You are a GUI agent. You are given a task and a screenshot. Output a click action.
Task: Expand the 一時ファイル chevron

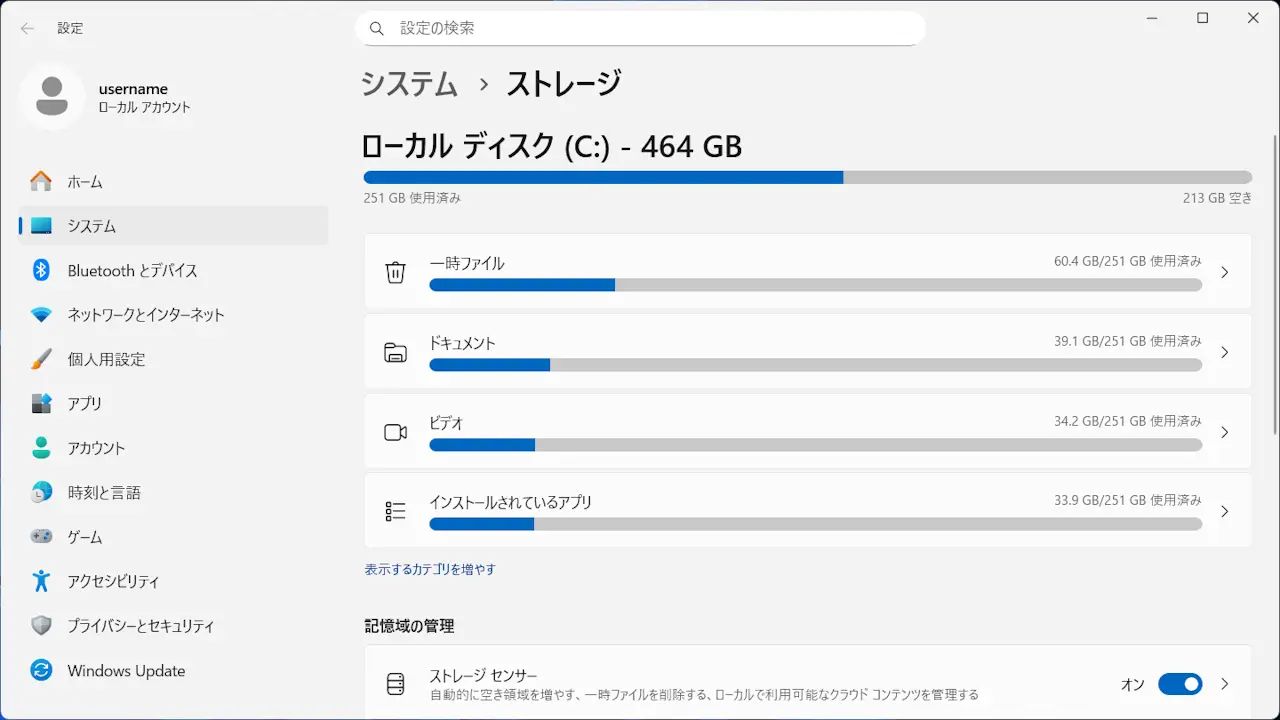tap(1225, 272)
